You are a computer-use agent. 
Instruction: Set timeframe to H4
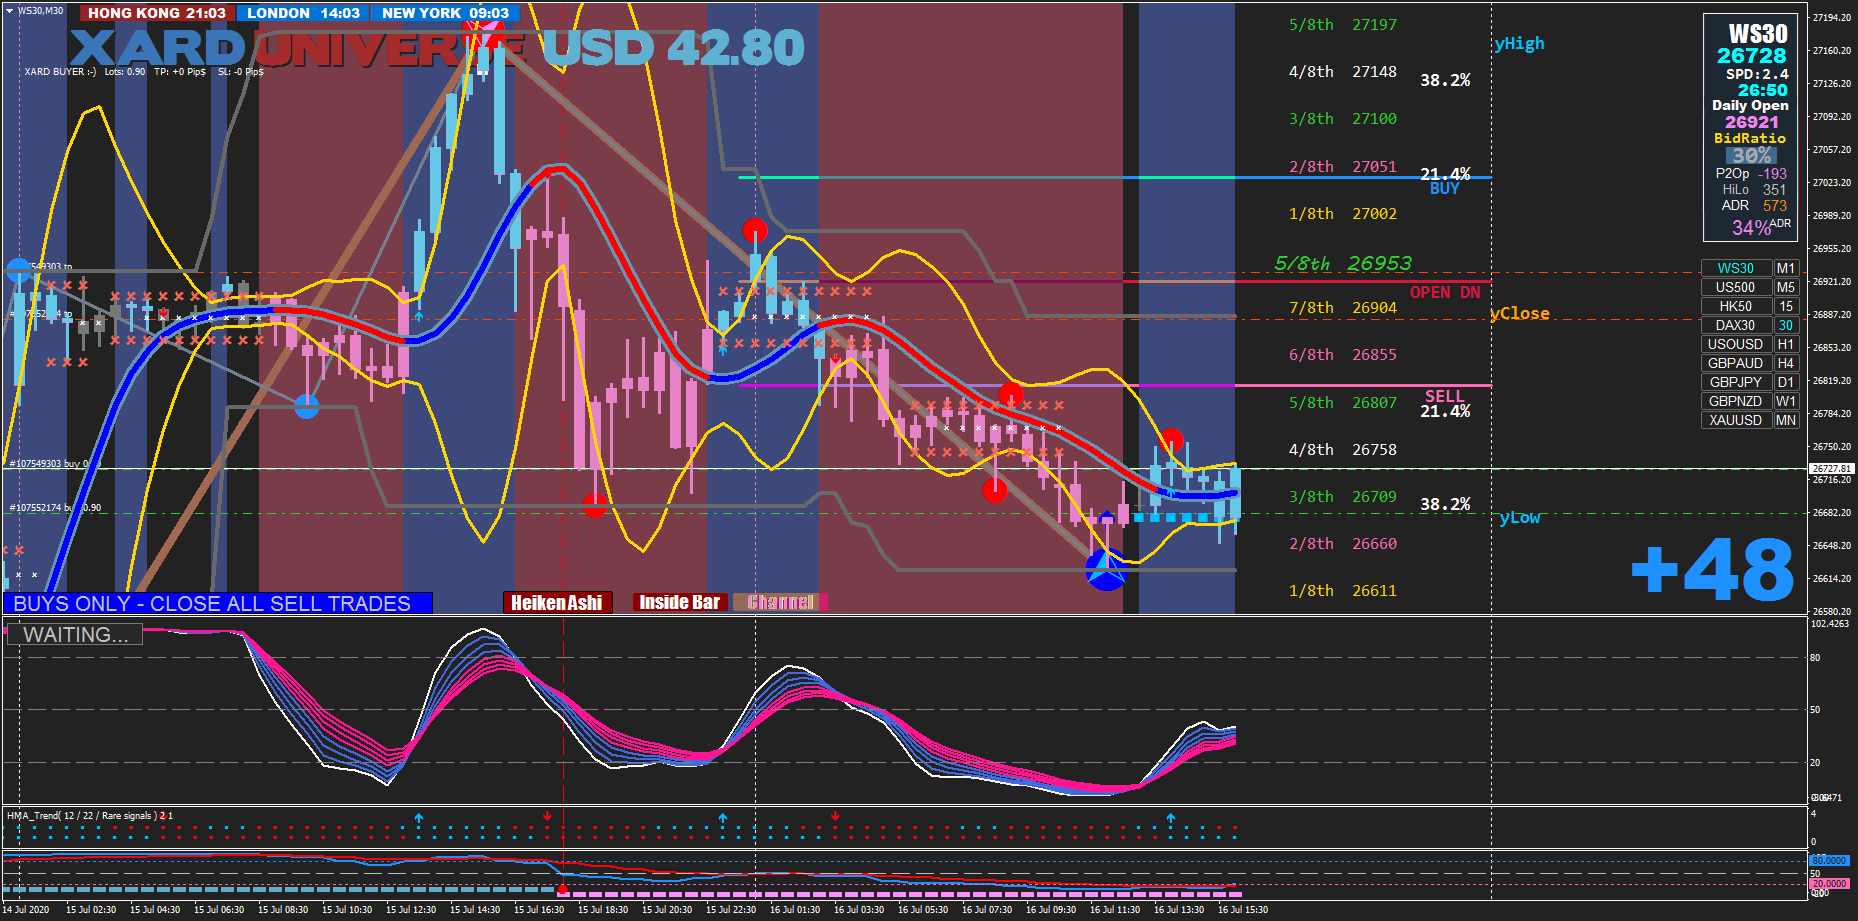tap(1786, 363)
